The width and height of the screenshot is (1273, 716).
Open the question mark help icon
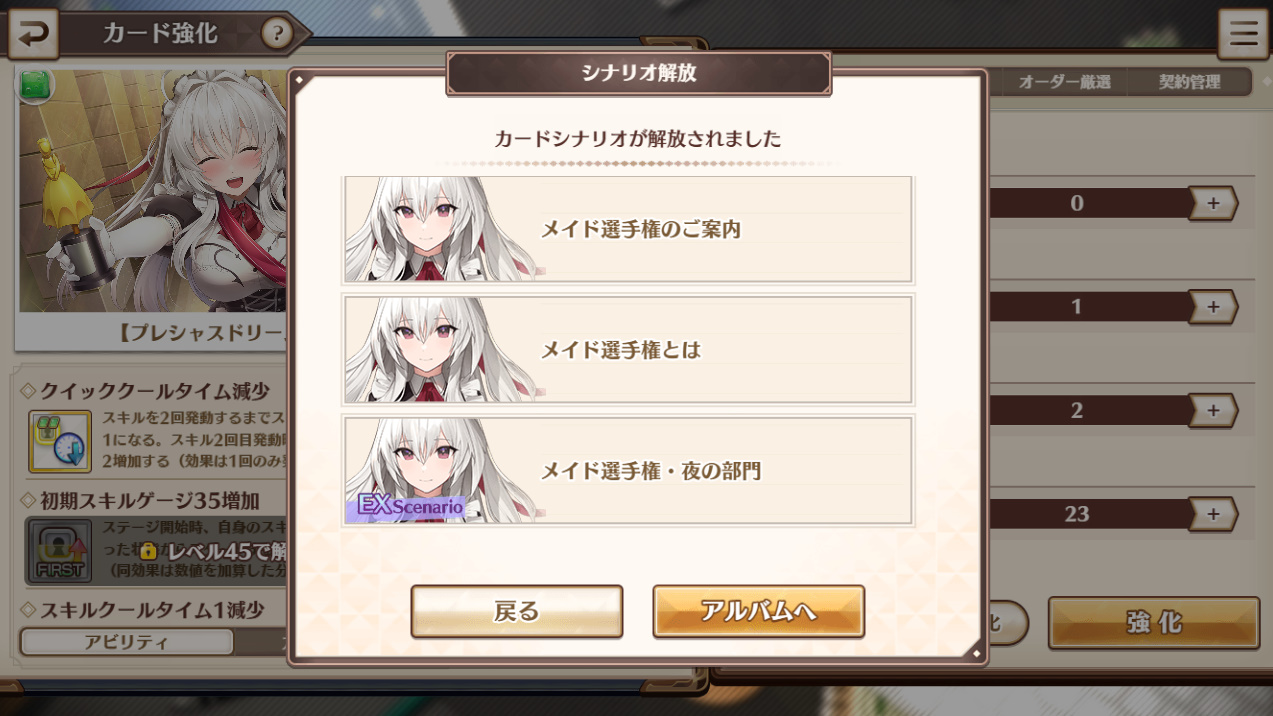277,34
